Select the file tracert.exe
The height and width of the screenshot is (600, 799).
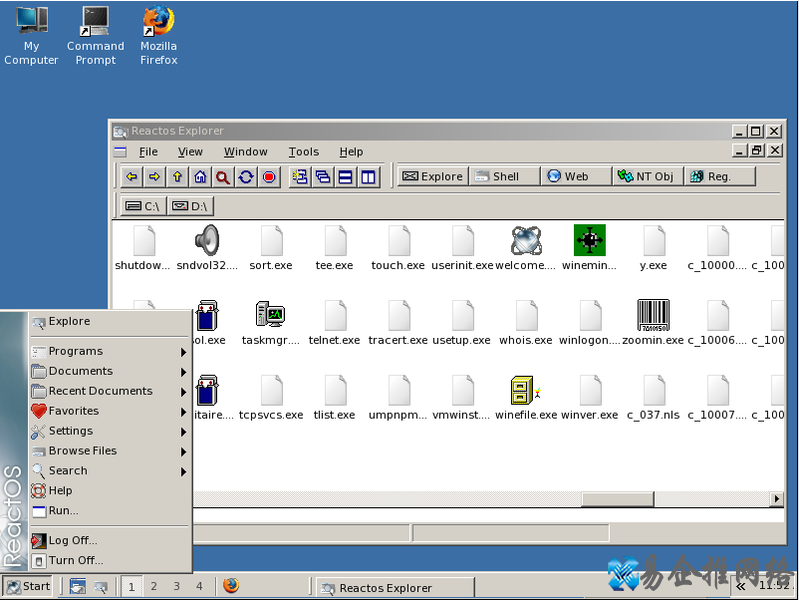click(398, 322)
